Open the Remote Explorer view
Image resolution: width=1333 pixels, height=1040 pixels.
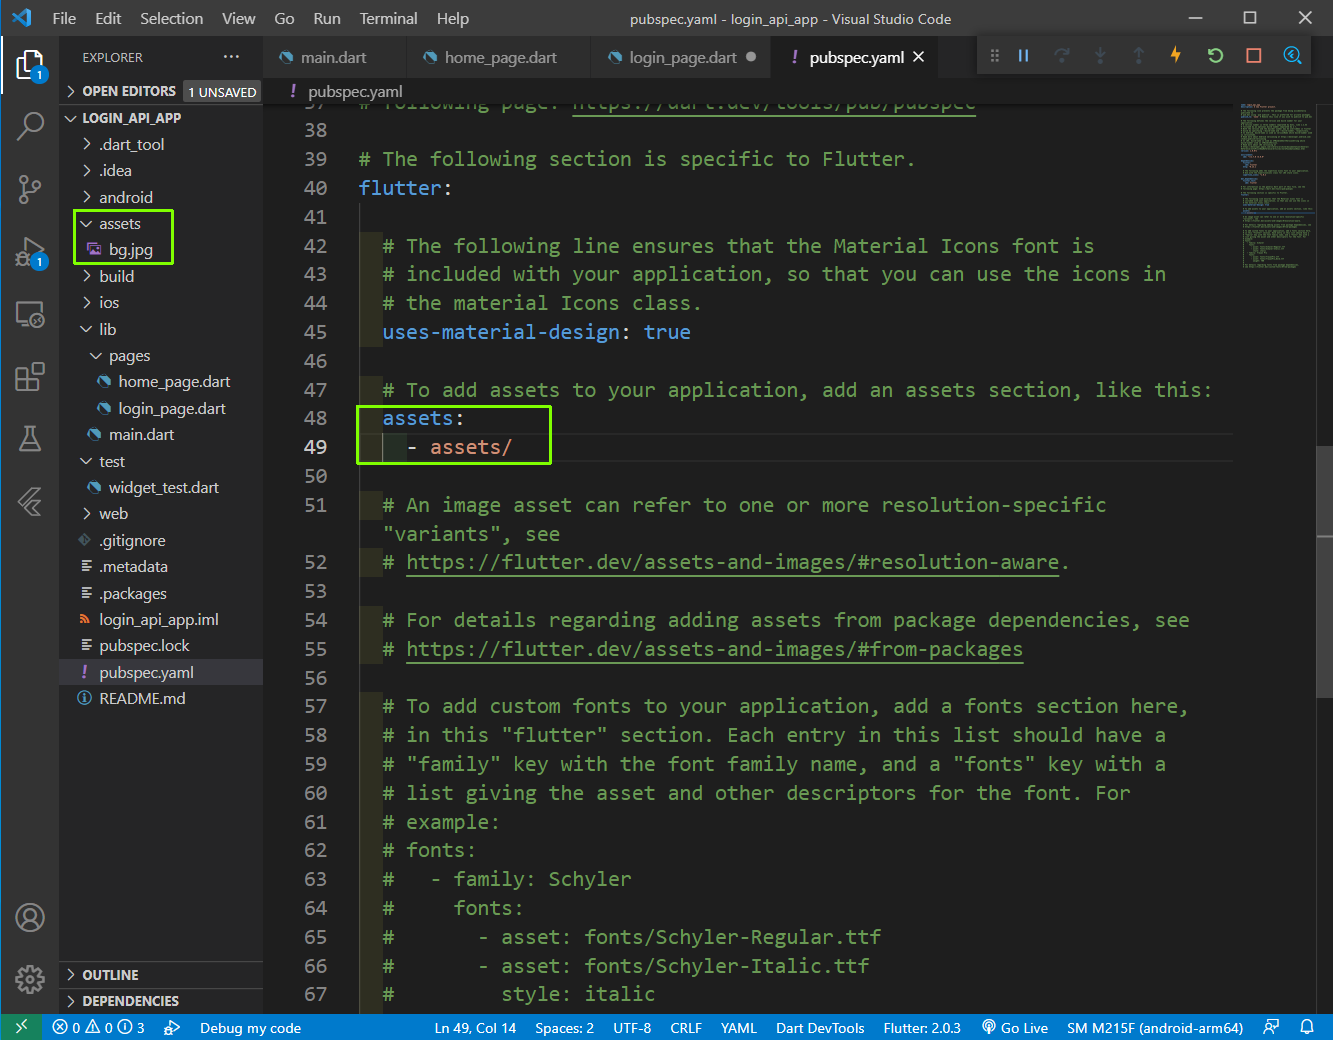tap(30, 315)
